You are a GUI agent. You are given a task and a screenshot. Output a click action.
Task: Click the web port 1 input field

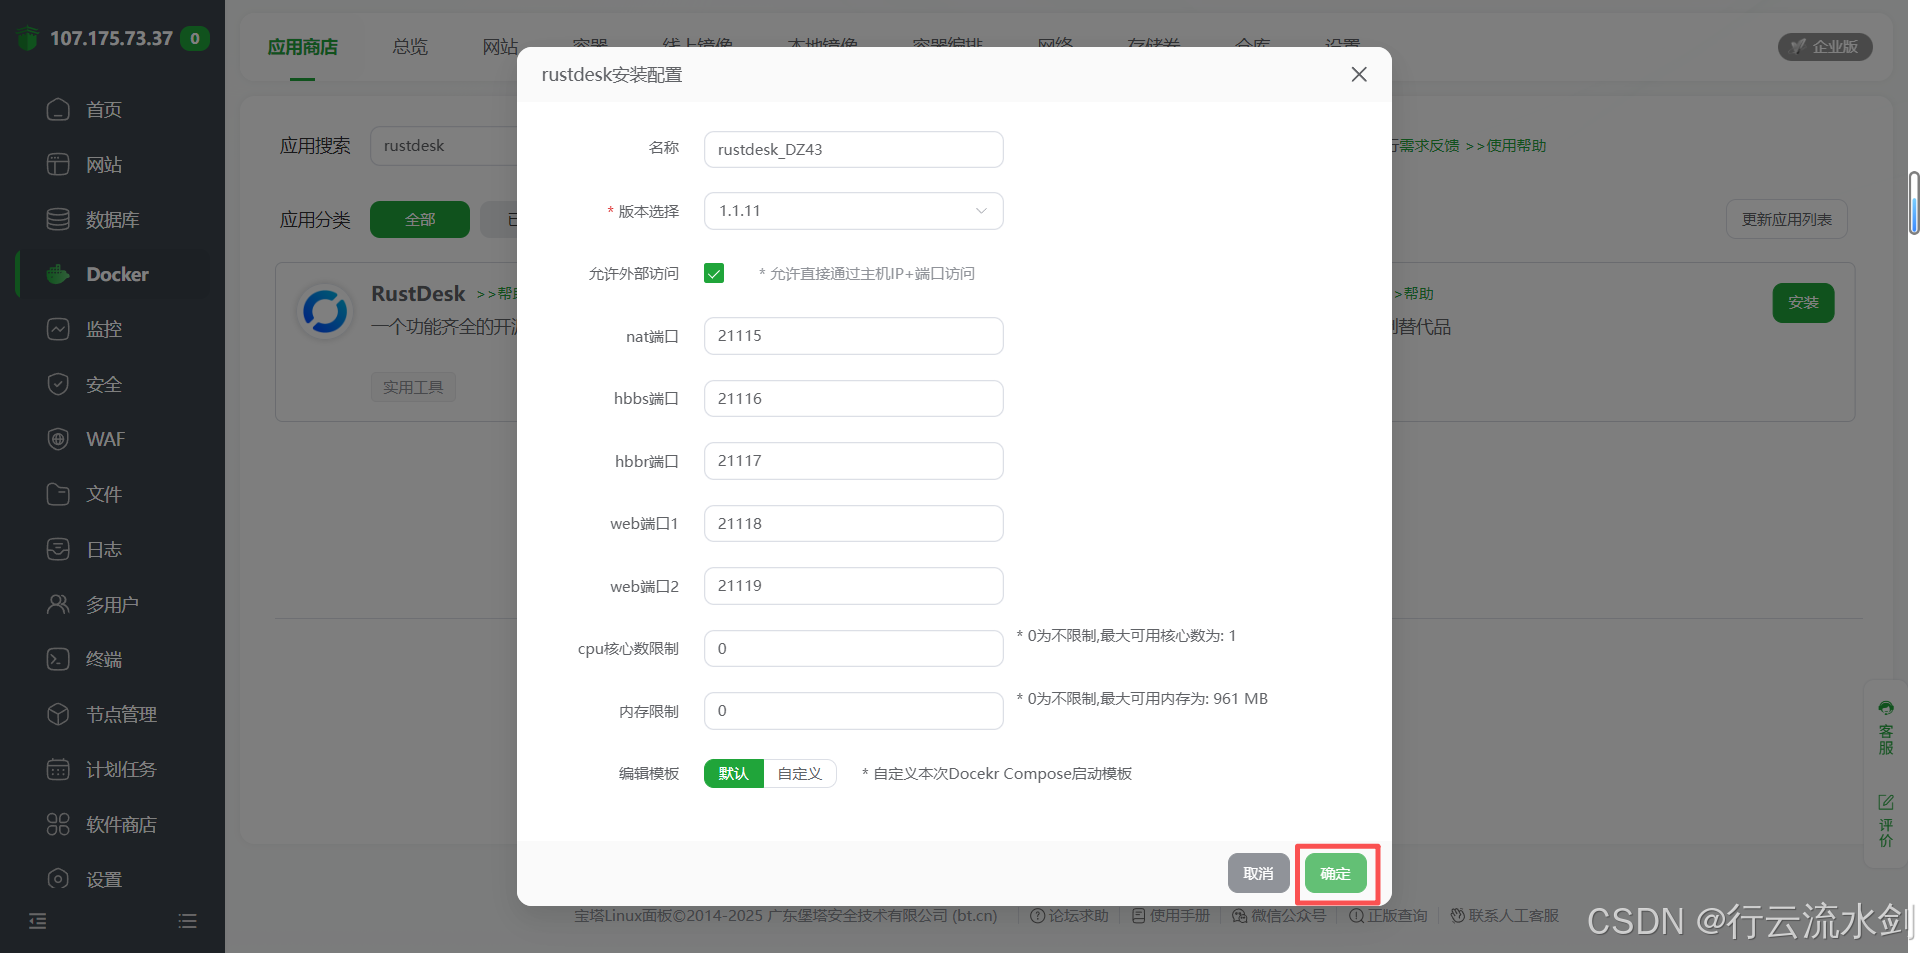coord(854,523)
